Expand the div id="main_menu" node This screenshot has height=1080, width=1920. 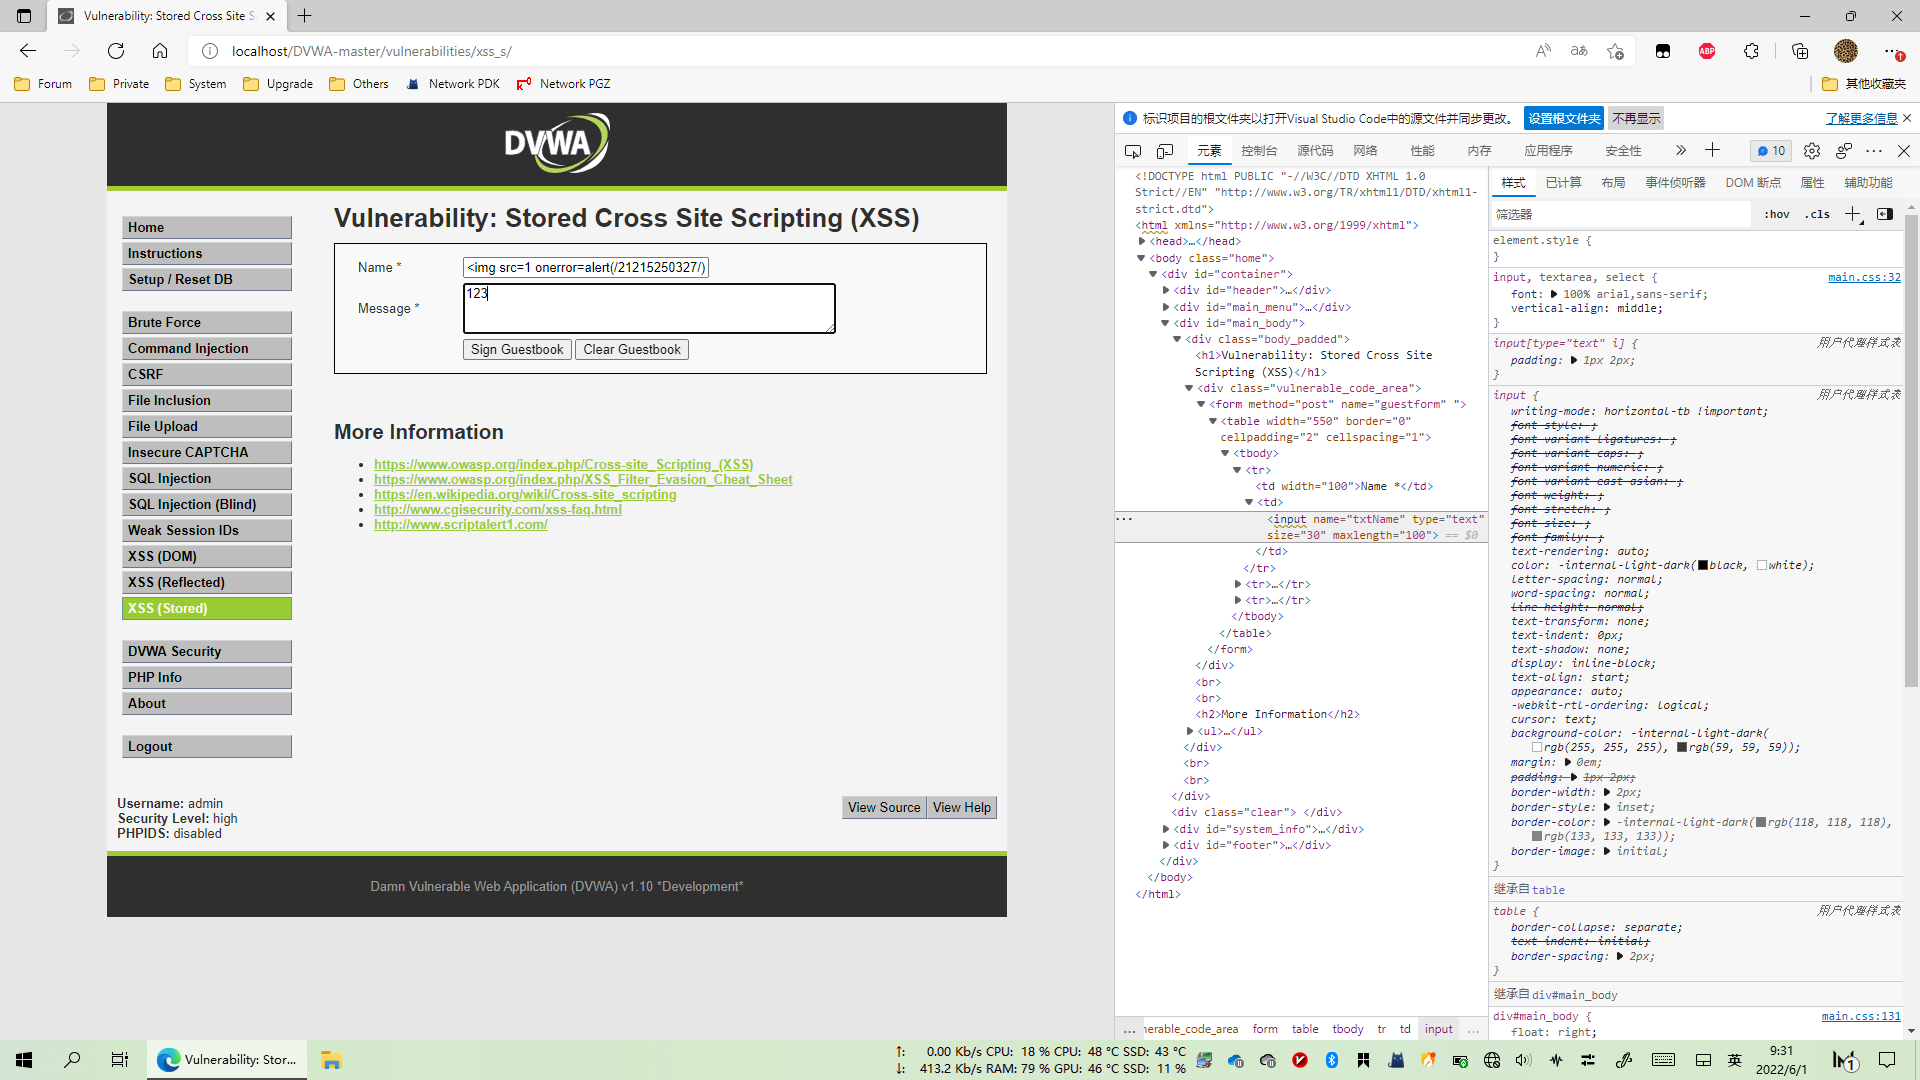coord(1166,307)
